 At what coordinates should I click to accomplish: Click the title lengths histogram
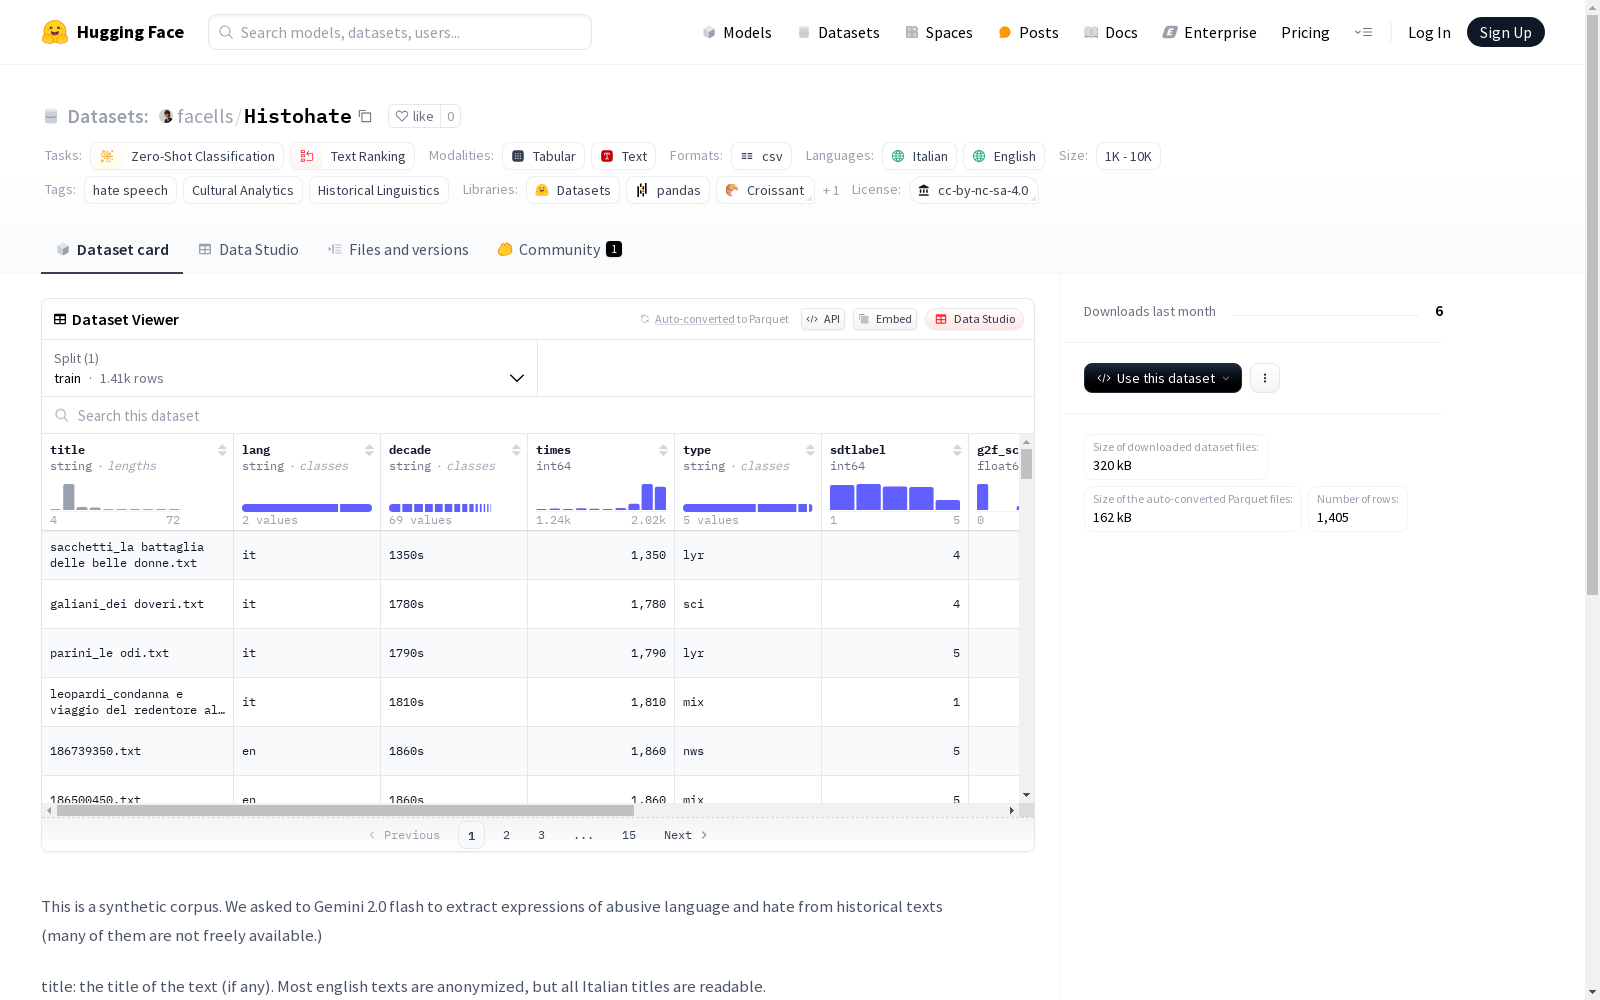pyautogui.click(x=115, y=497)
